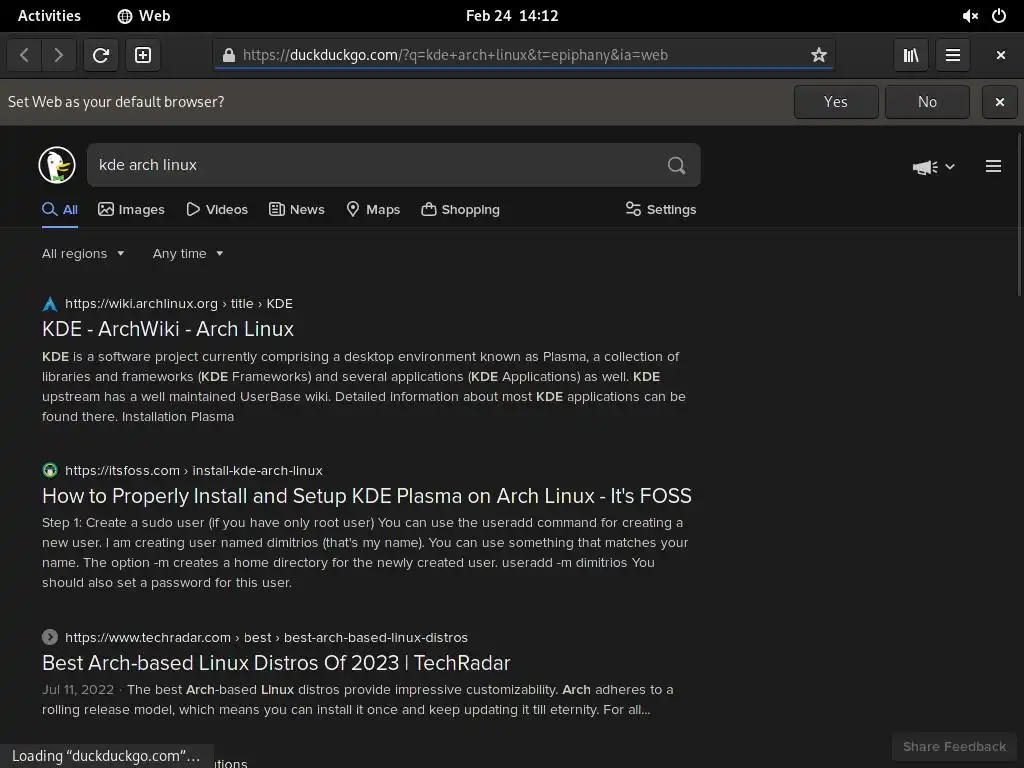Viewport: 1024px width, 768px height.
Task: Go back with the browser back arrow
Action: click(24, 55)
